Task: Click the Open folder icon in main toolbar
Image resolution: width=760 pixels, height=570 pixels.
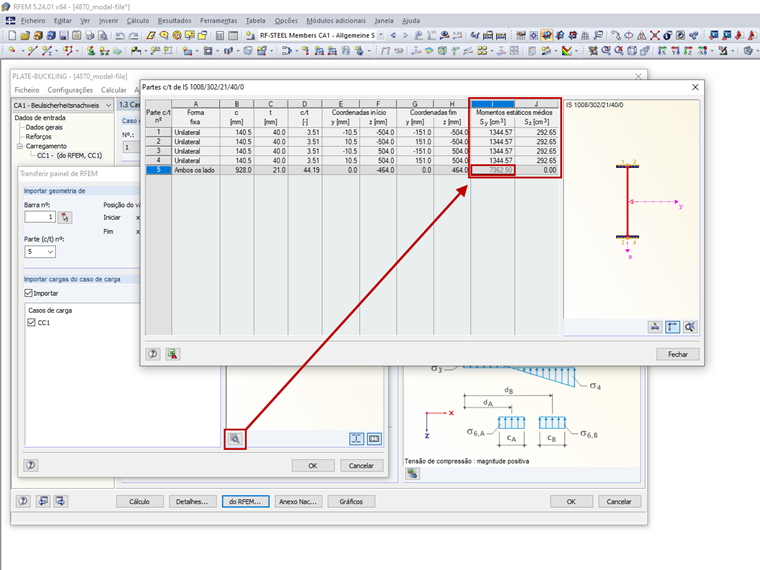Action: coord(25,35)
